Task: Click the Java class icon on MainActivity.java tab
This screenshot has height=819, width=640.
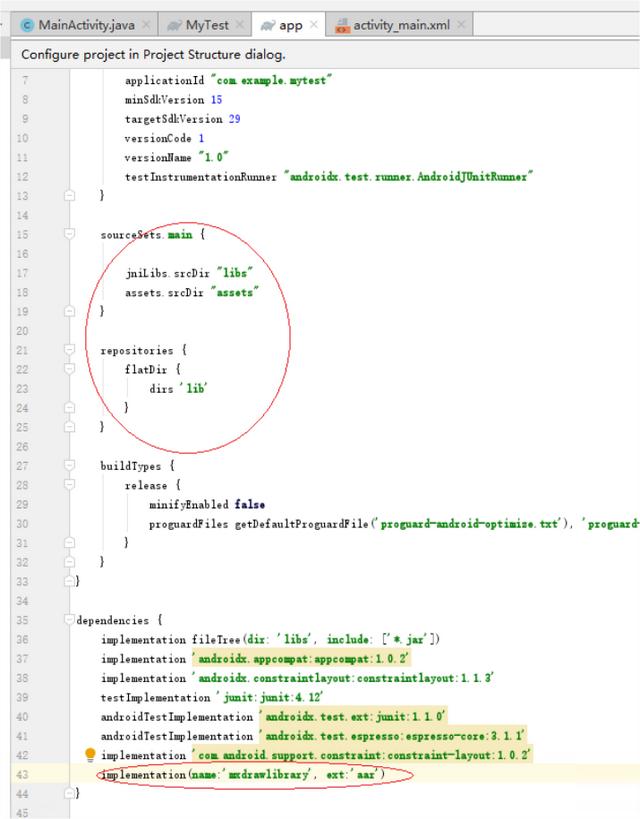Action: tap(27, 25)
